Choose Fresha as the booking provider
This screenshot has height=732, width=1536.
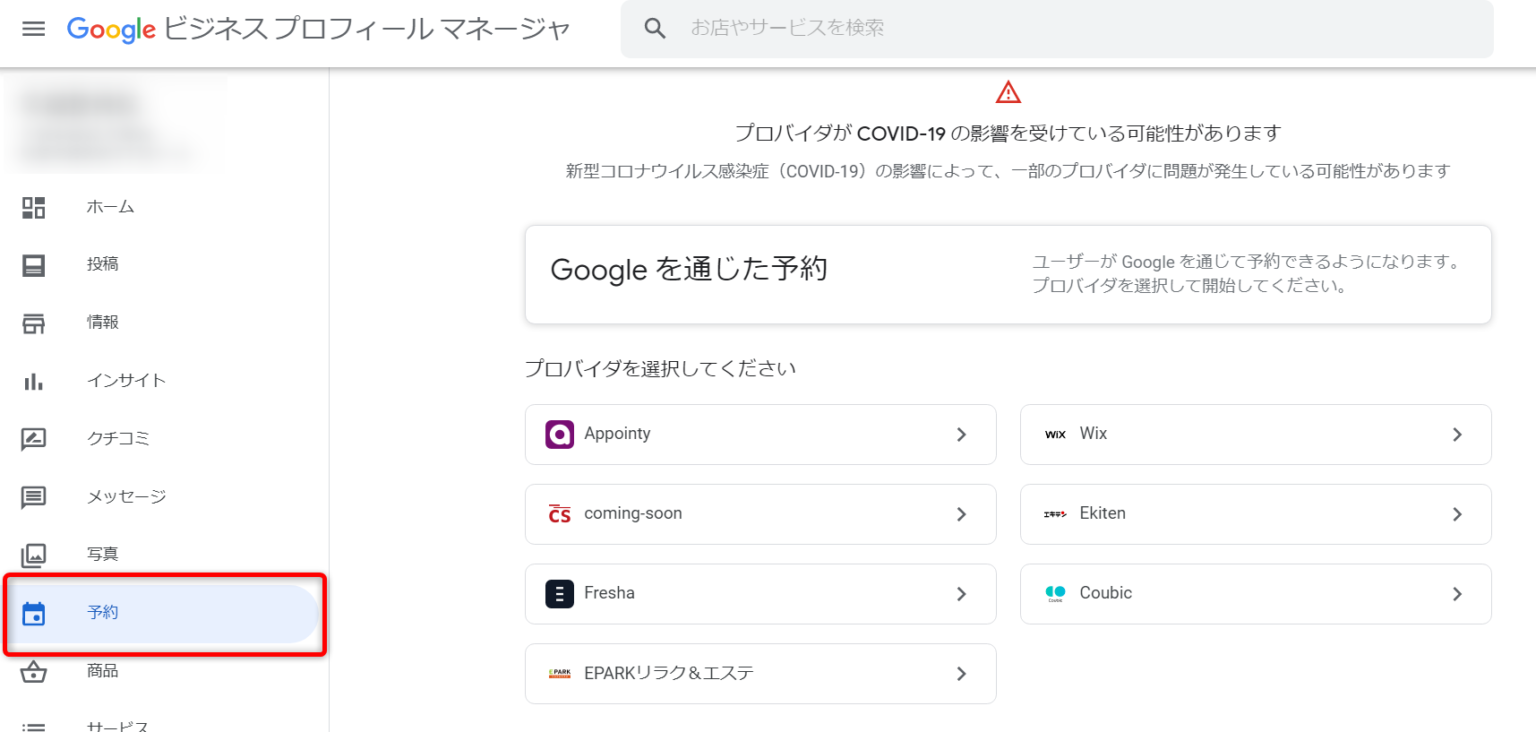(x=760, y=594)
